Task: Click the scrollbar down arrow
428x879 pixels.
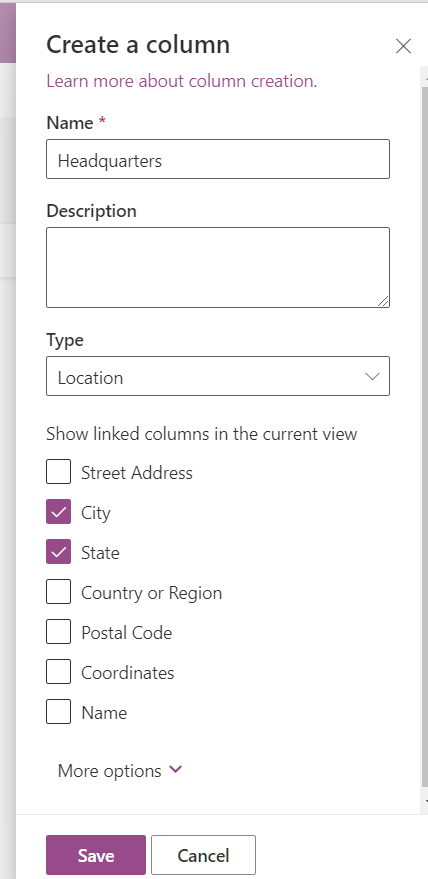Action: pyautogui.click(x=424, y=802)
